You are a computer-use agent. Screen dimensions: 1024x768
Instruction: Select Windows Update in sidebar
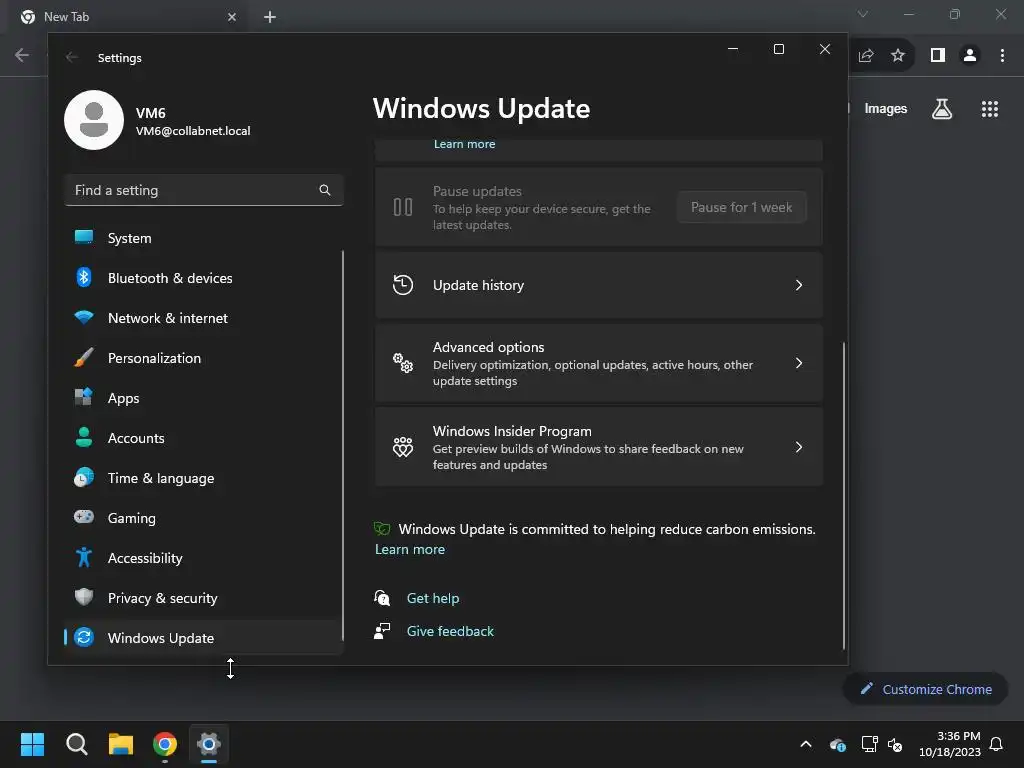[203, 638]
